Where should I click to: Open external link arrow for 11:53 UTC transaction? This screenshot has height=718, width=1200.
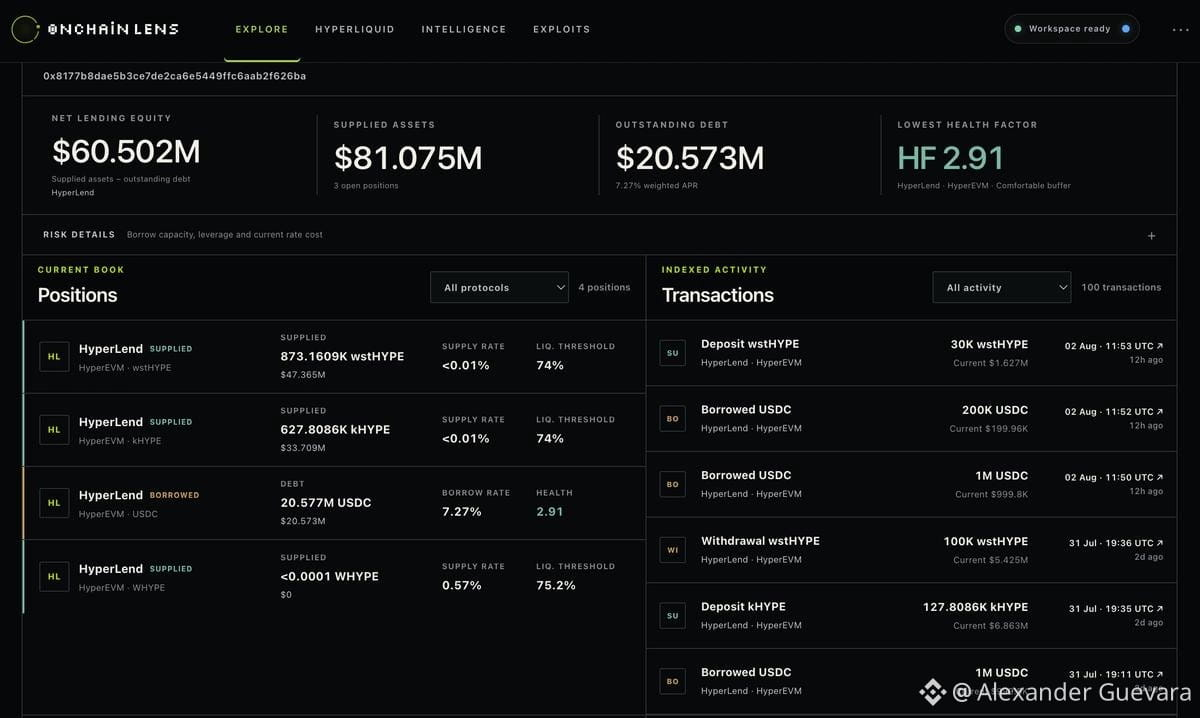pos(1160,346)
